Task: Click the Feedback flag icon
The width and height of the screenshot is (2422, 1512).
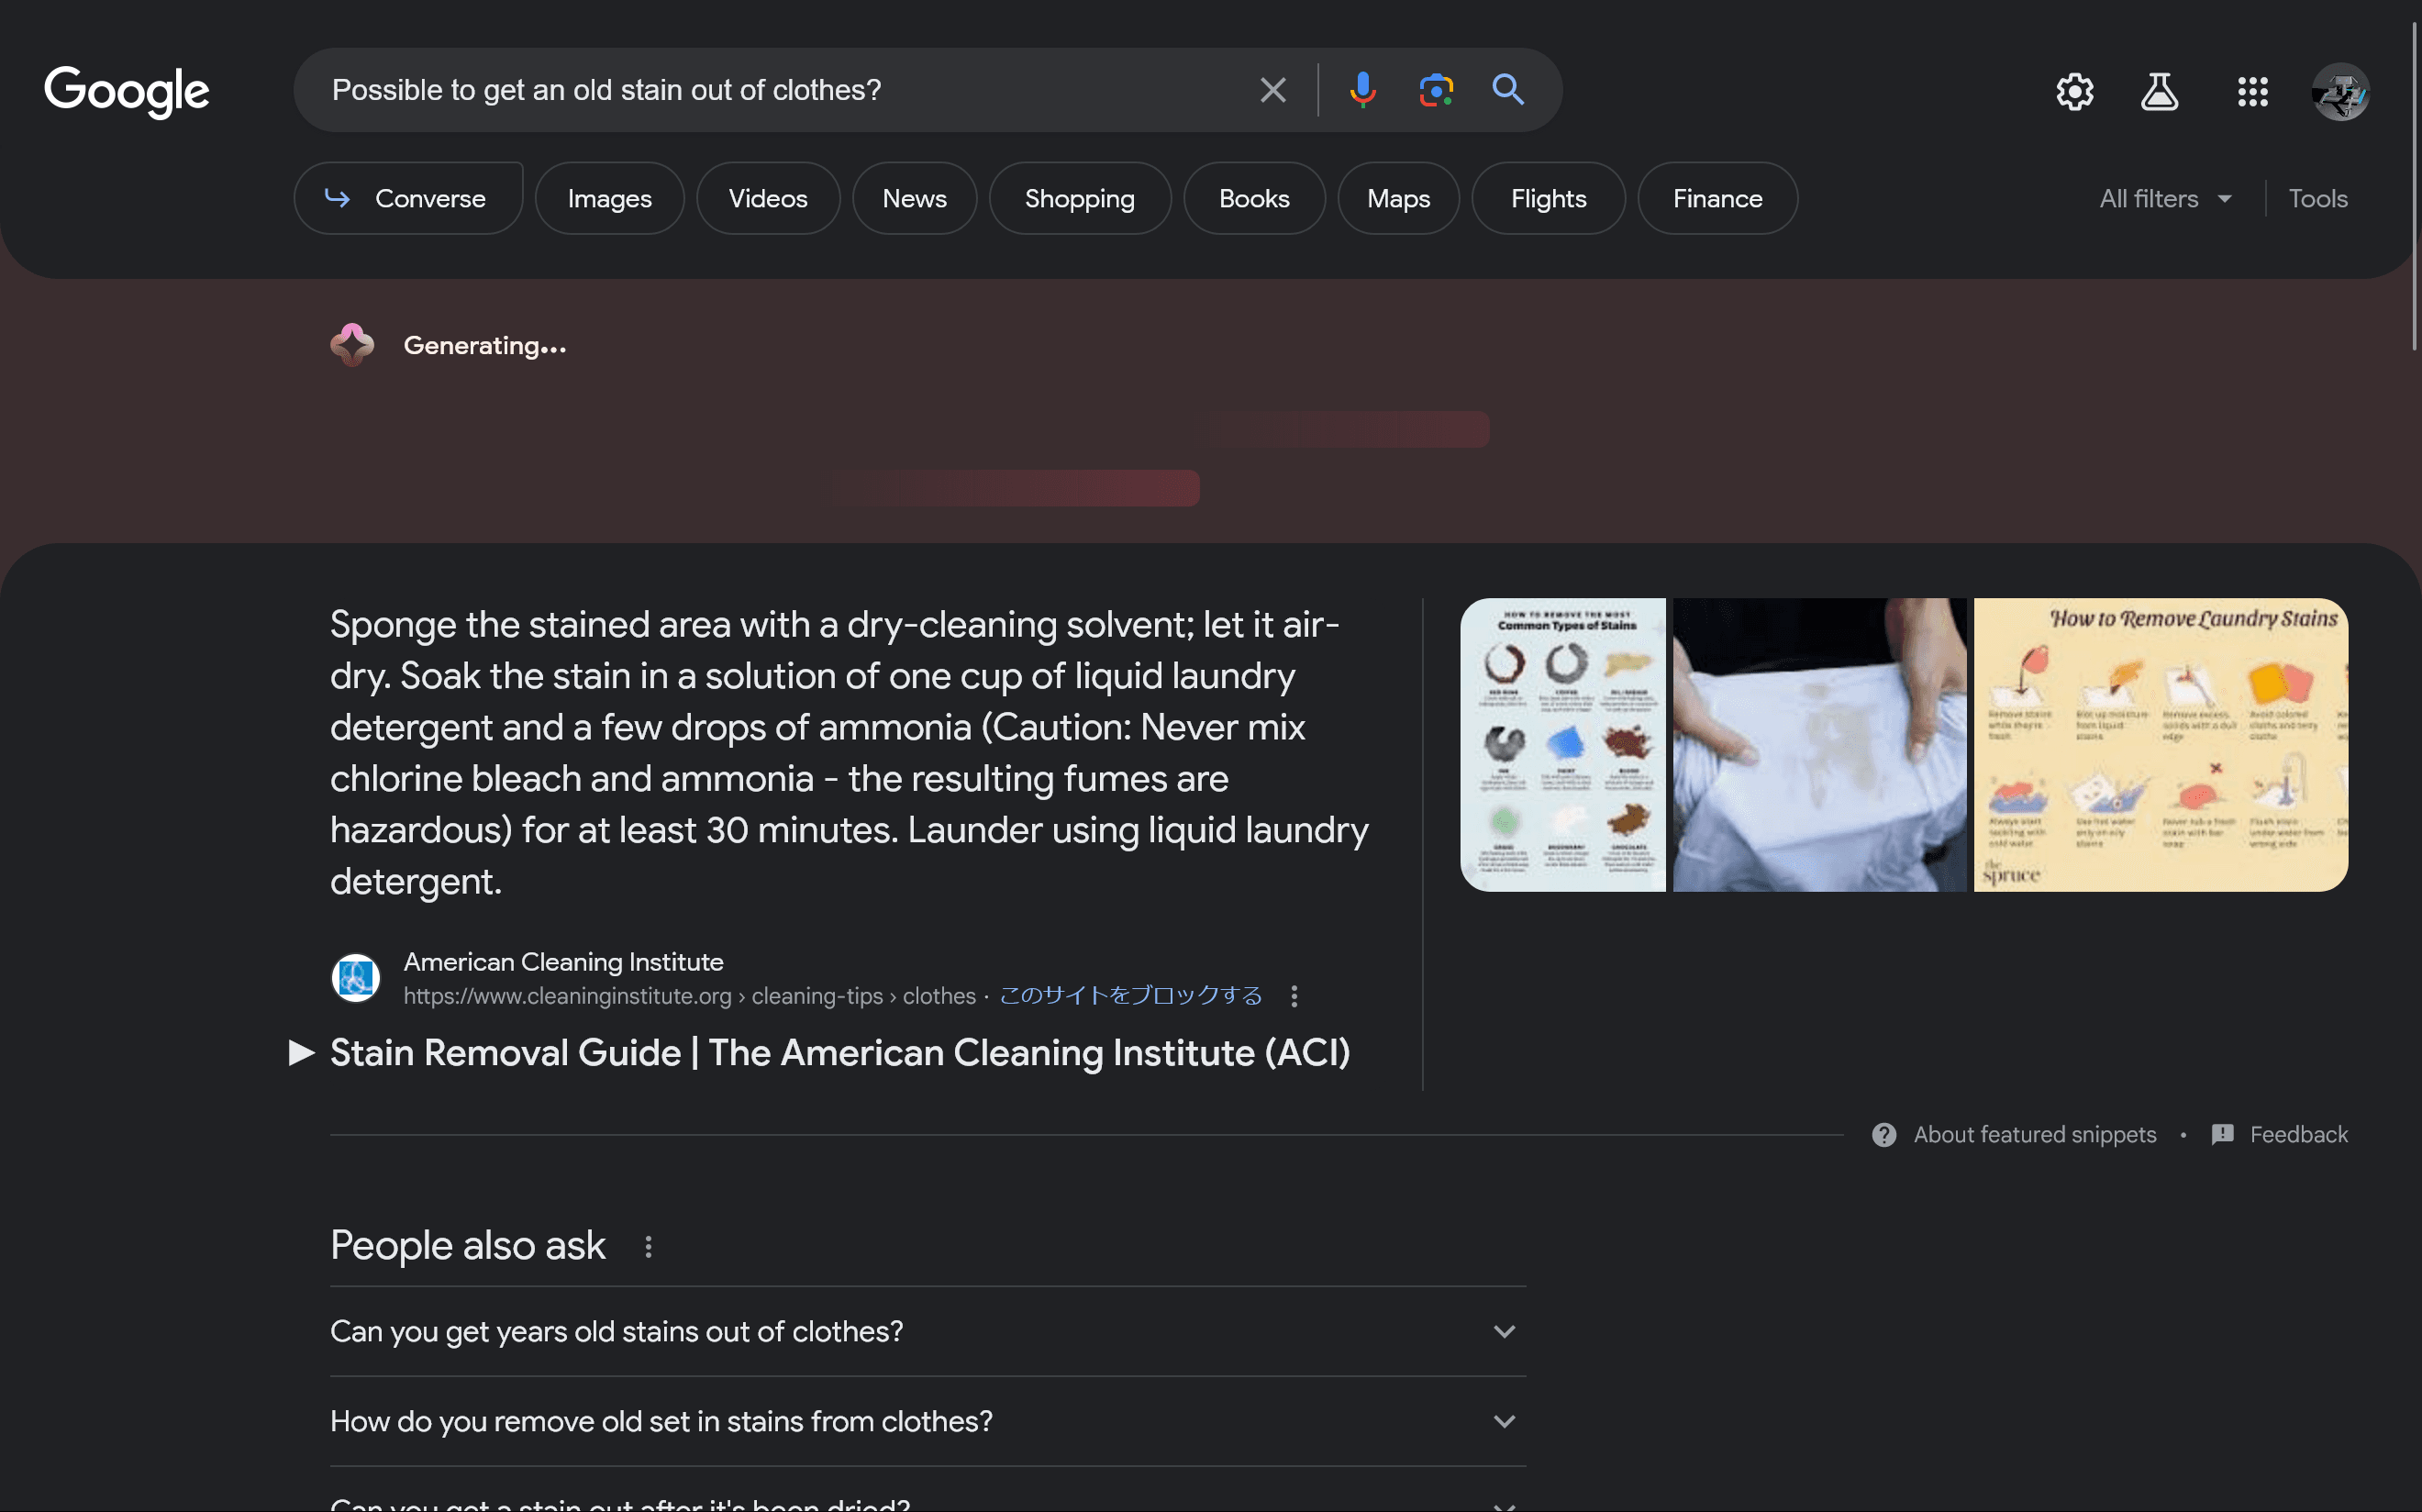Action: 2222,1135
